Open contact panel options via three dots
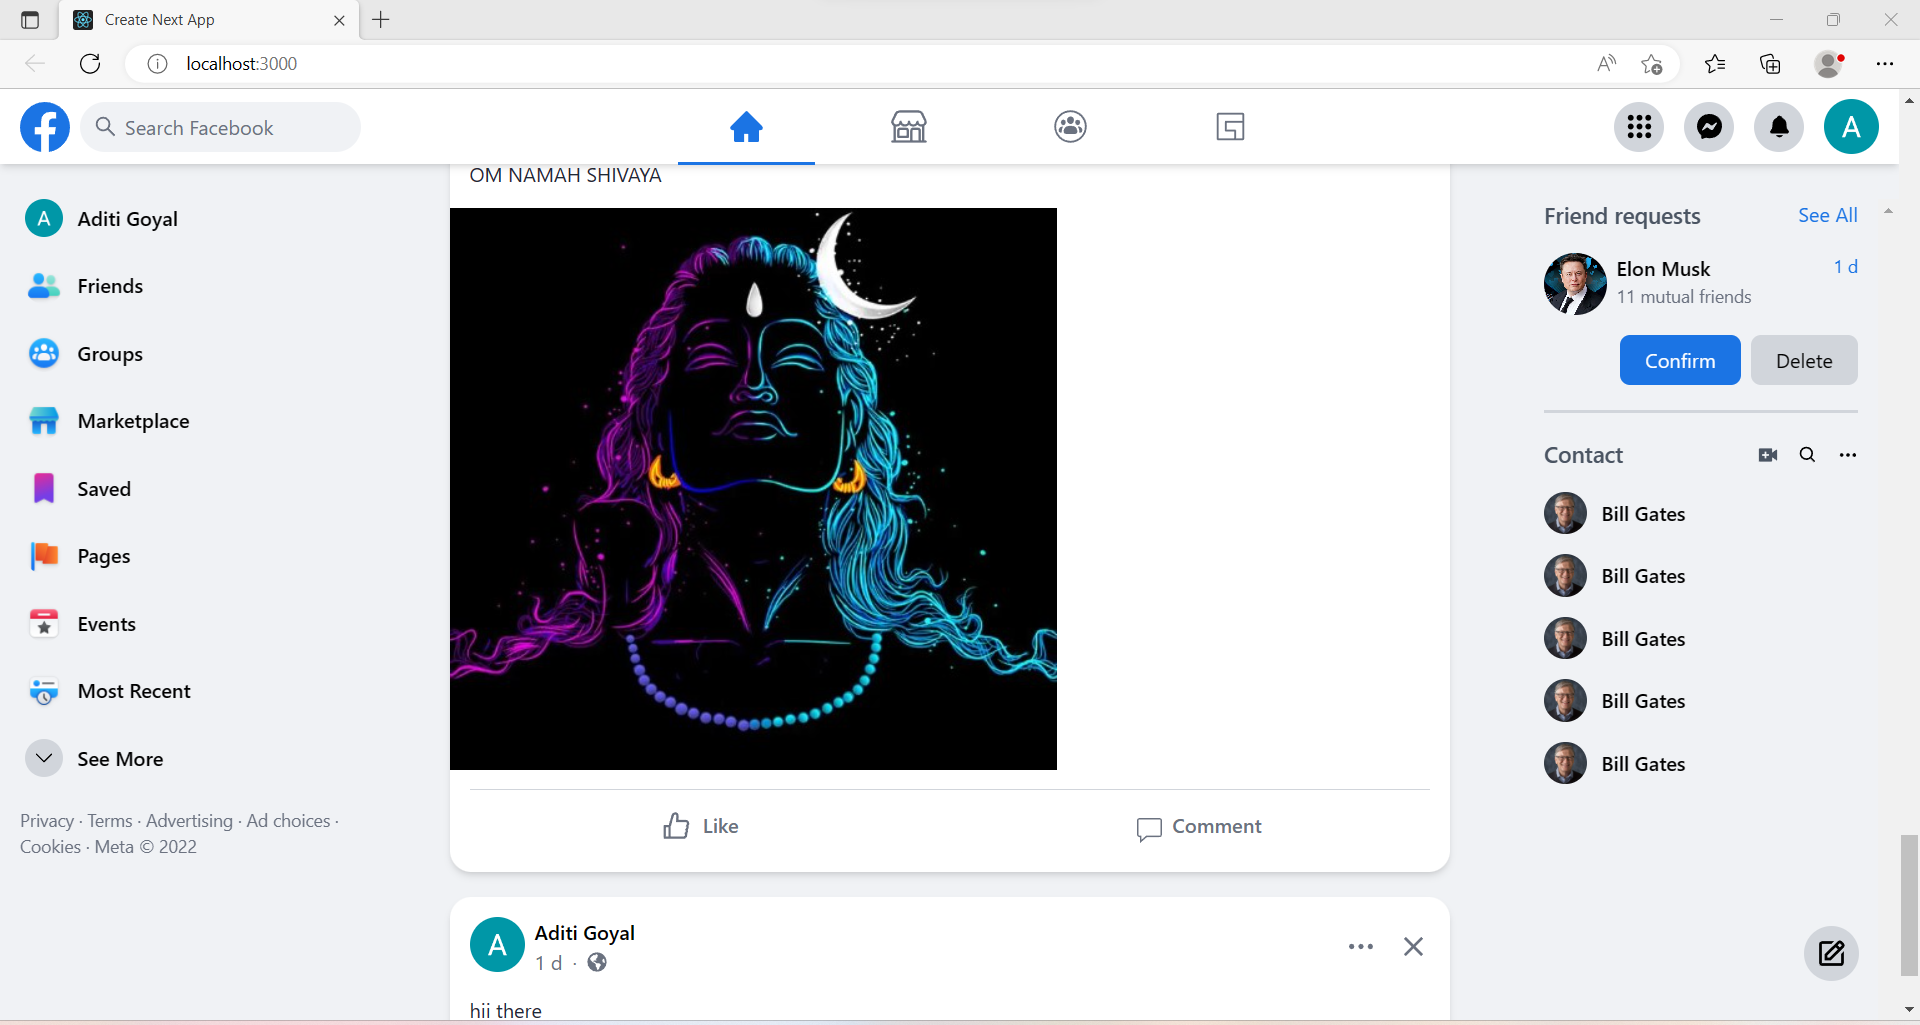Image resolution: width=1920 pixels, height=1025 pixels. pos(1847,454)
